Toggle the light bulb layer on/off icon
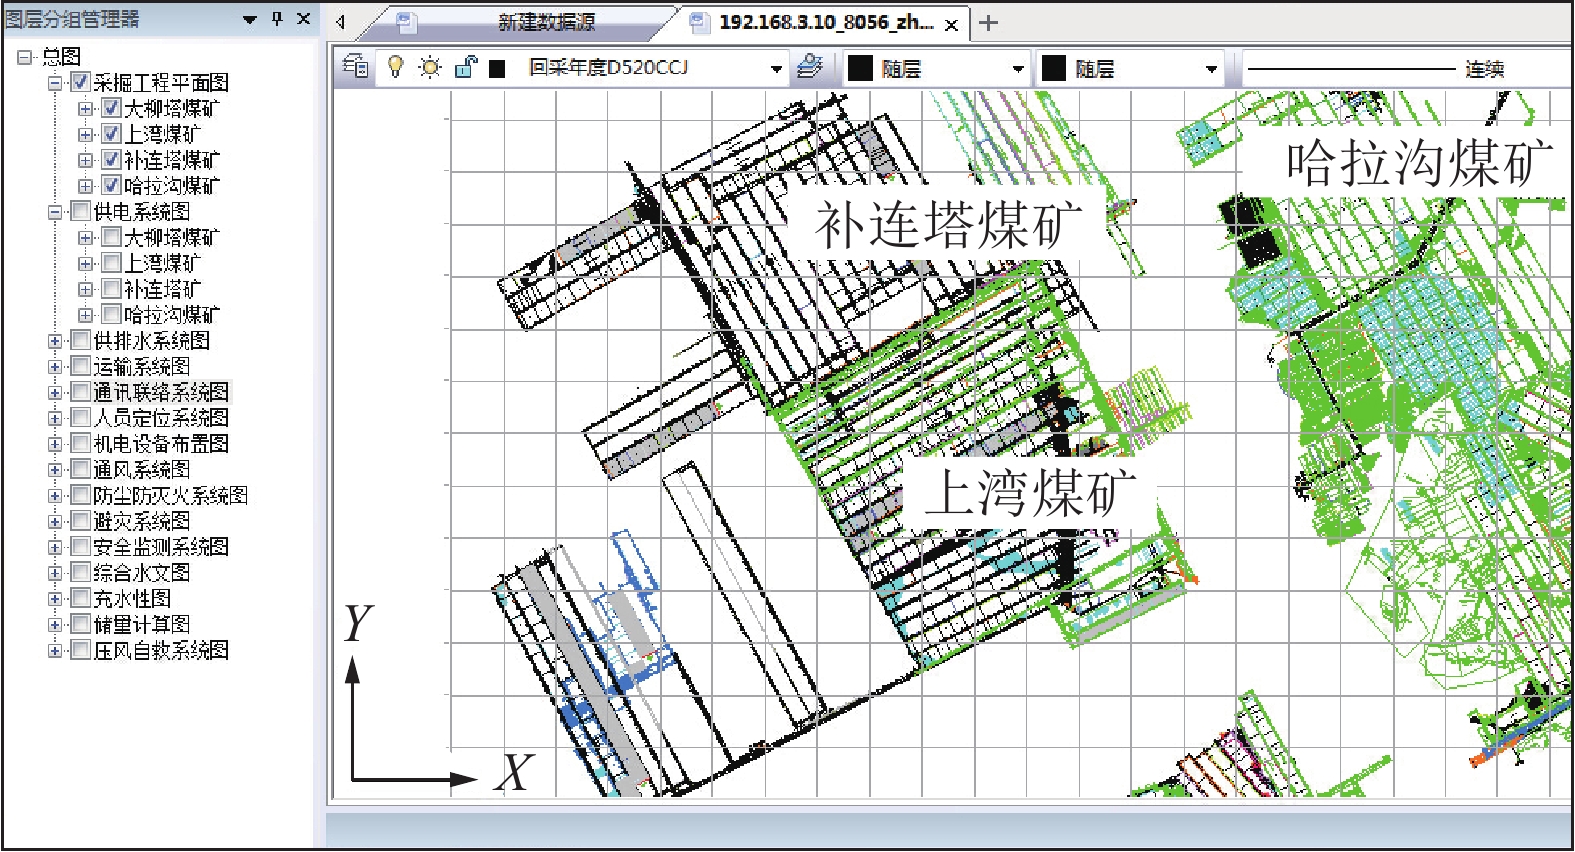 pos(396,67)
